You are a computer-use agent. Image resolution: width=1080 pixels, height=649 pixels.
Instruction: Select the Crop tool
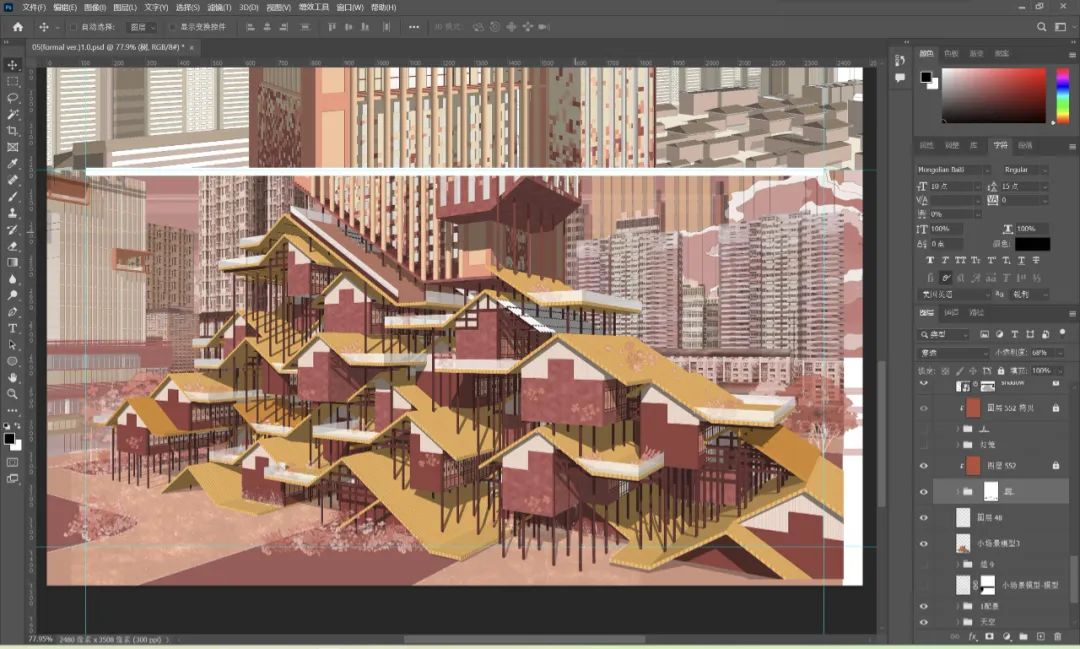(x=12, y=131)
